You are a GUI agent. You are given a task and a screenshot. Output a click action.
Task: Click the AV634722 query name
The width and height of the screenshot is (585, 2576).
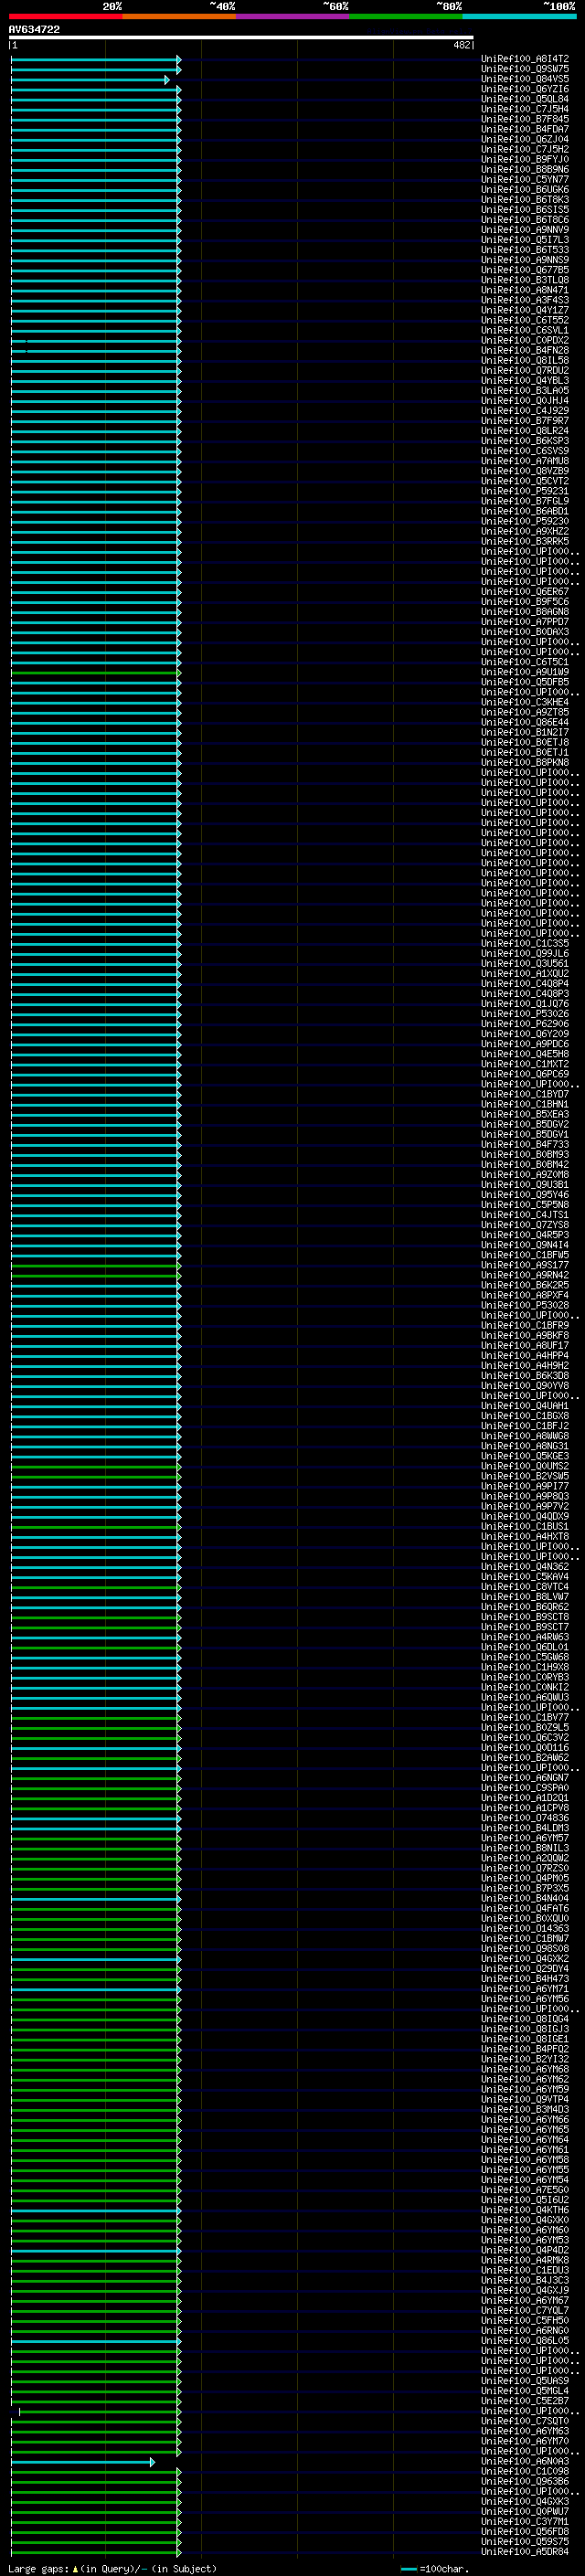click(34, 29)
